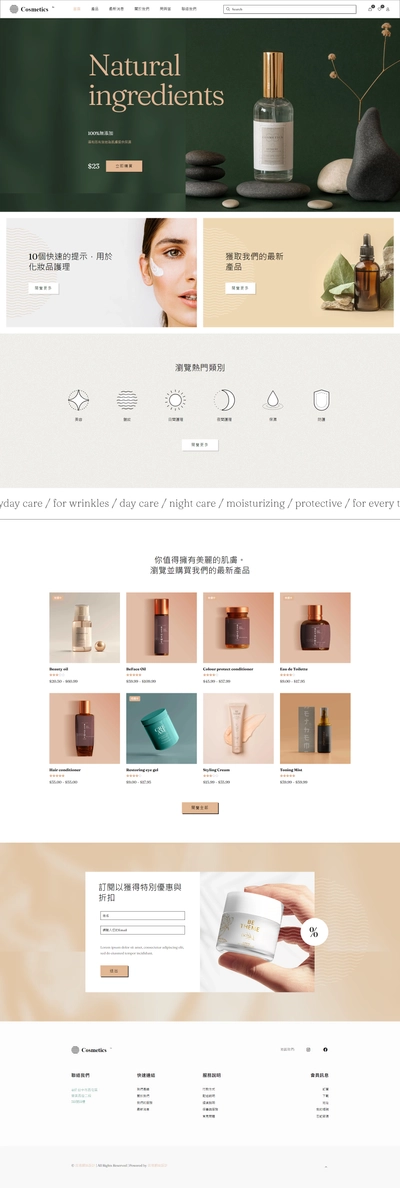Viewport: 400px width, 1188px height.
Task: Select the water drop moisturizing icon
Action: click(x=273, y=400)
